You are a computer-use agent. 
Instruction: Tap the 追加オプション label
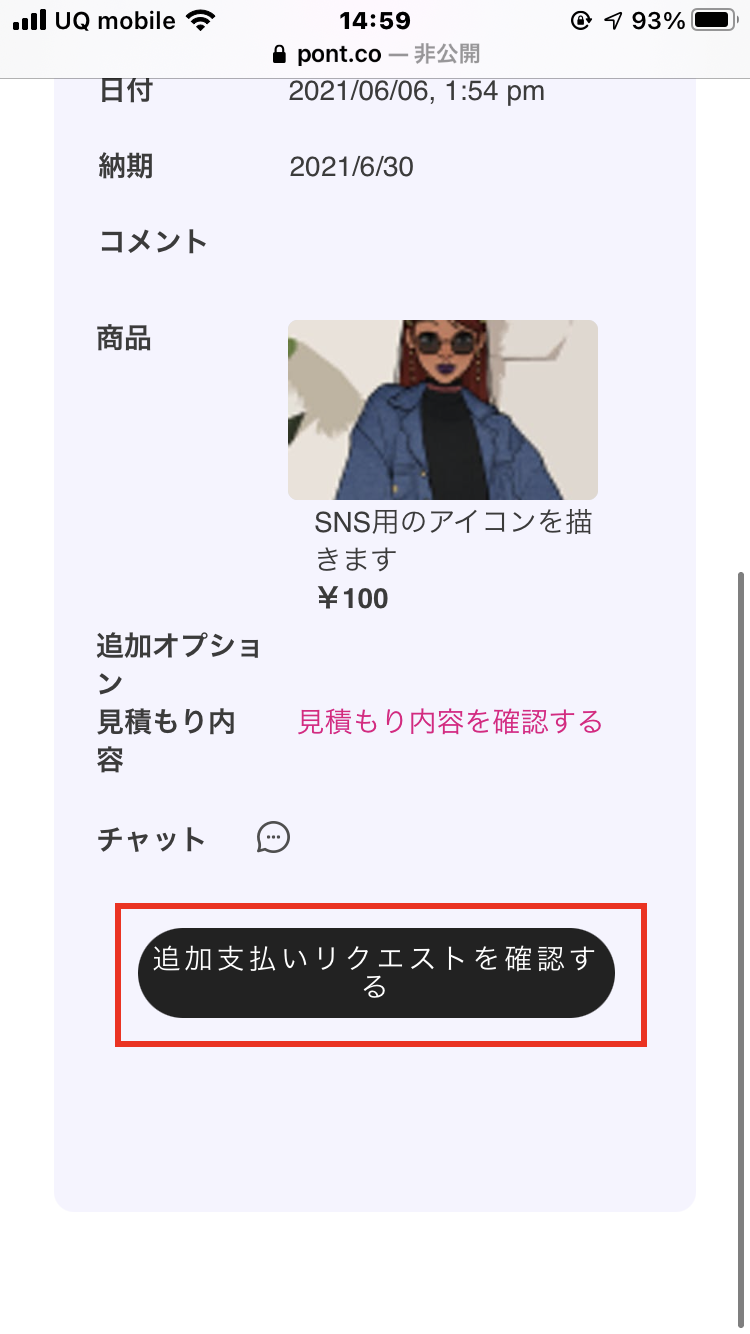tap(179, 664)
